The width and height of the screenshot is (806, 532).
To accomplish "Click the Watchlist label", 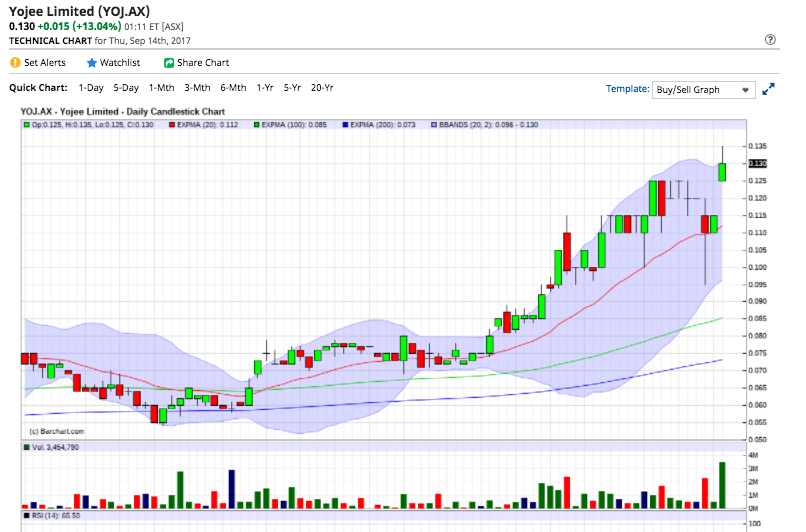I will click(120, 63).
